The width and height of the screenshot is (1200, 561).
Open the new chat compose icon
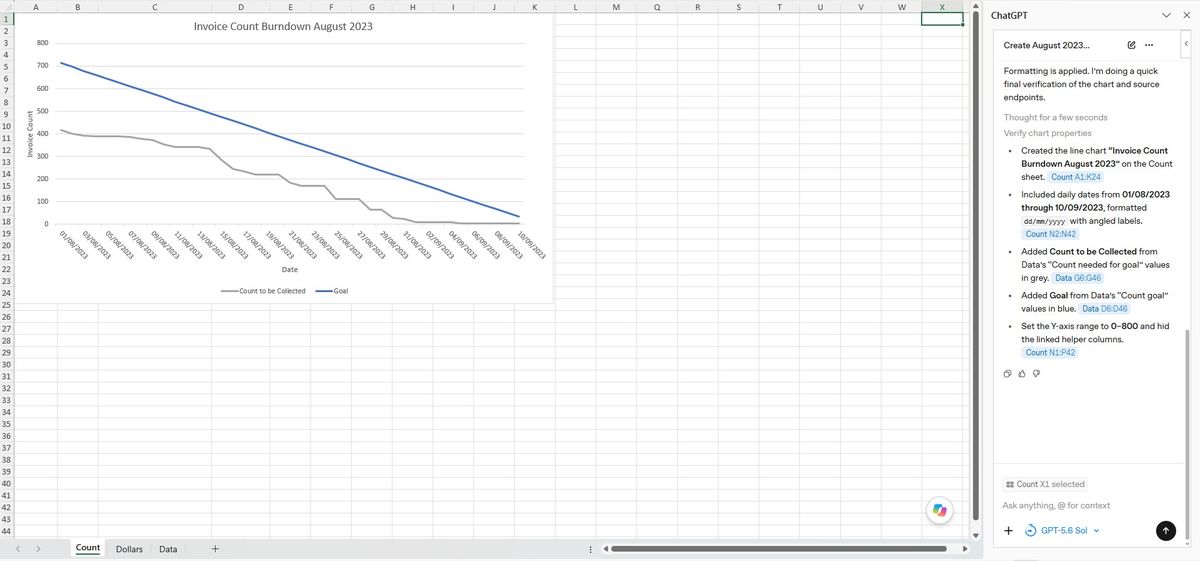1131,45
